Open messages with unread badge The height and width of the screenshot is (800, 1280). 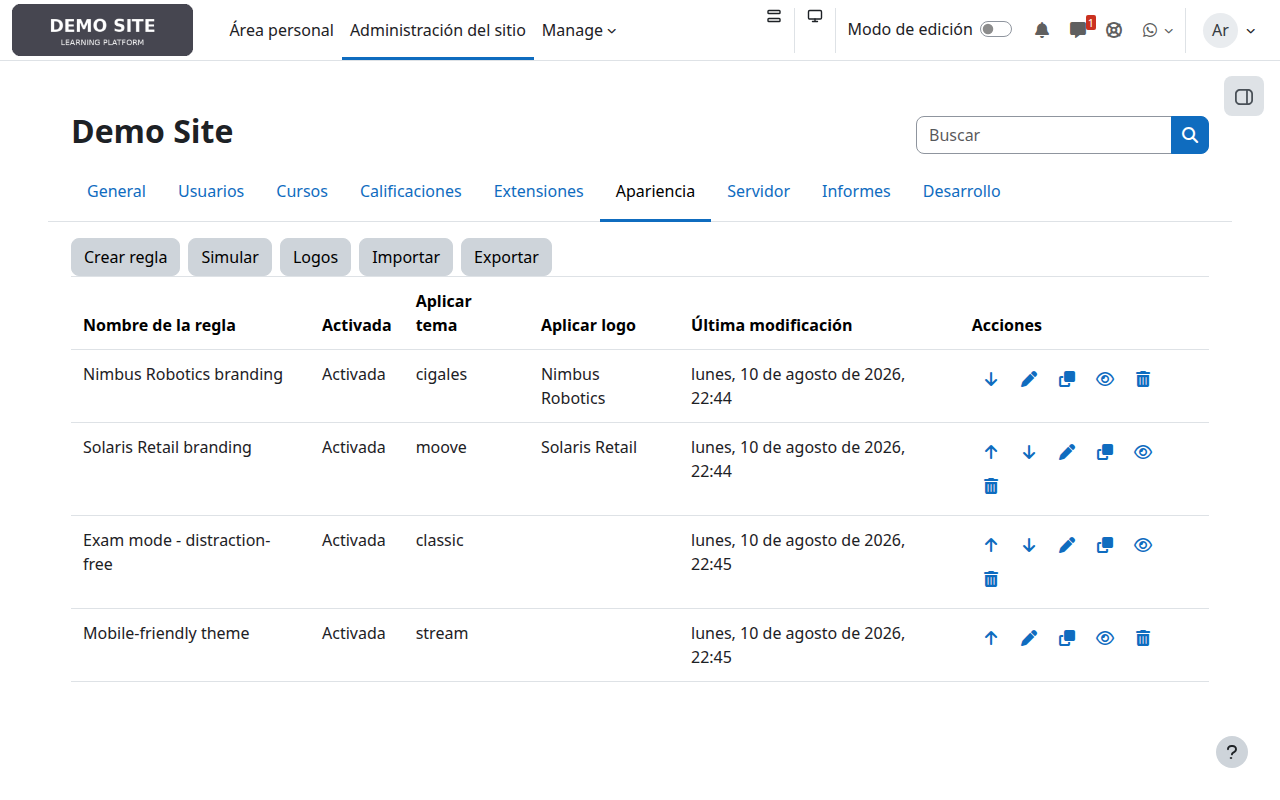click(x=1078, y=30)
